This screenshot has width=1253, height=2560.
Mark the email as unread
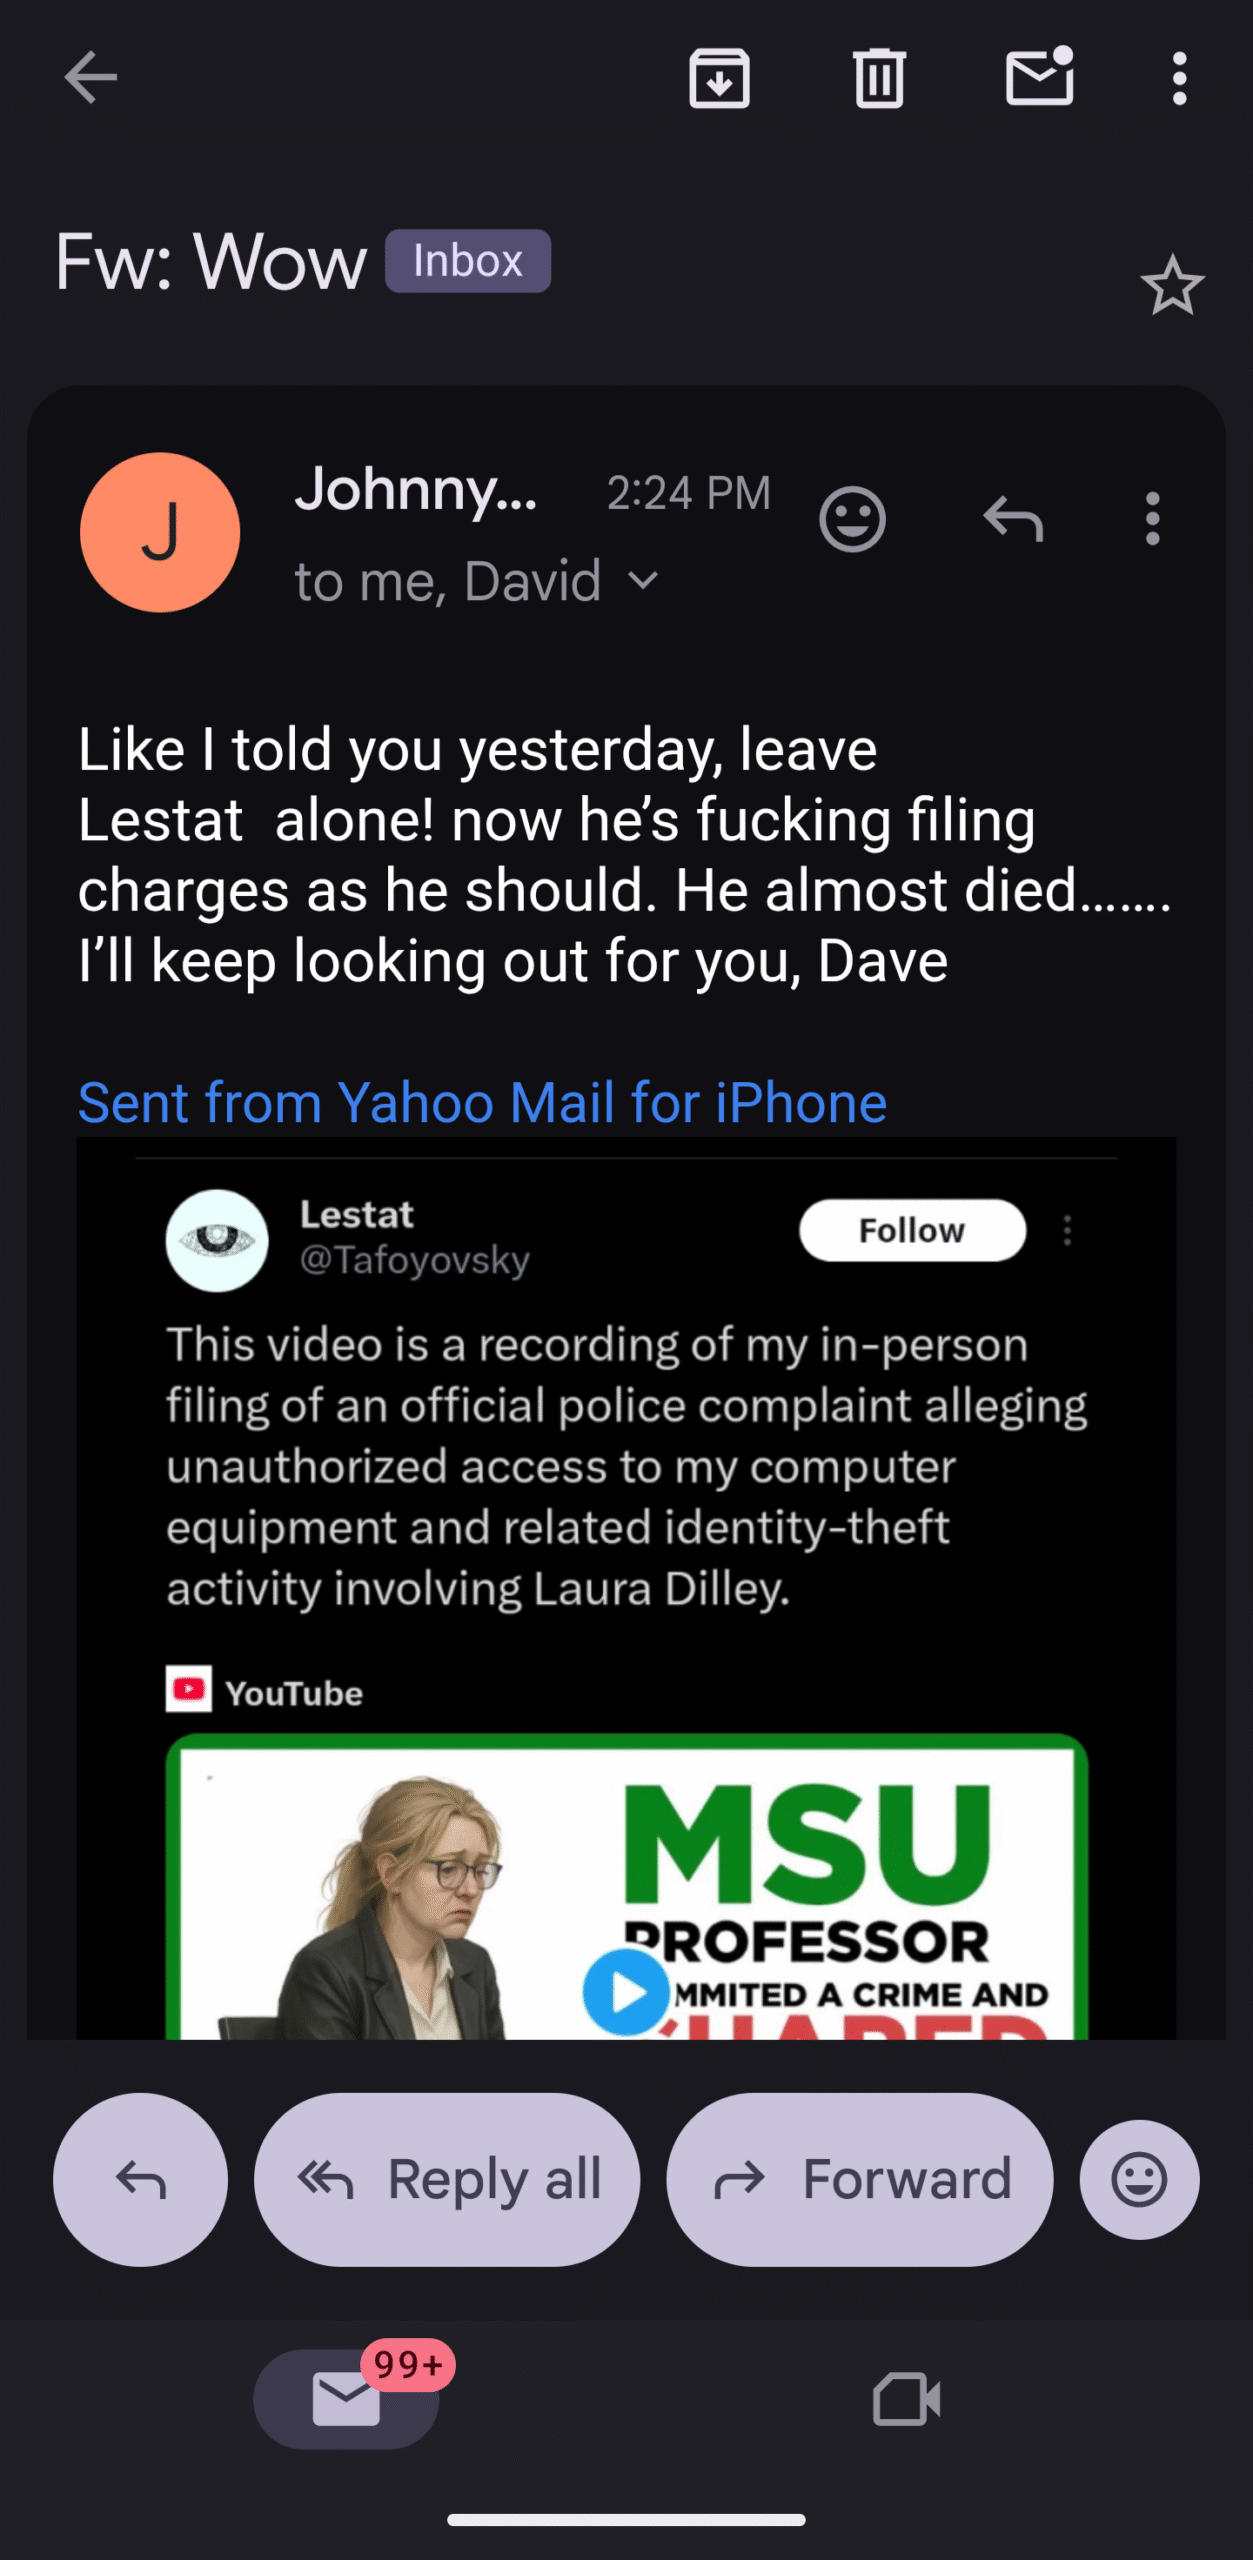pos(1039,78)
